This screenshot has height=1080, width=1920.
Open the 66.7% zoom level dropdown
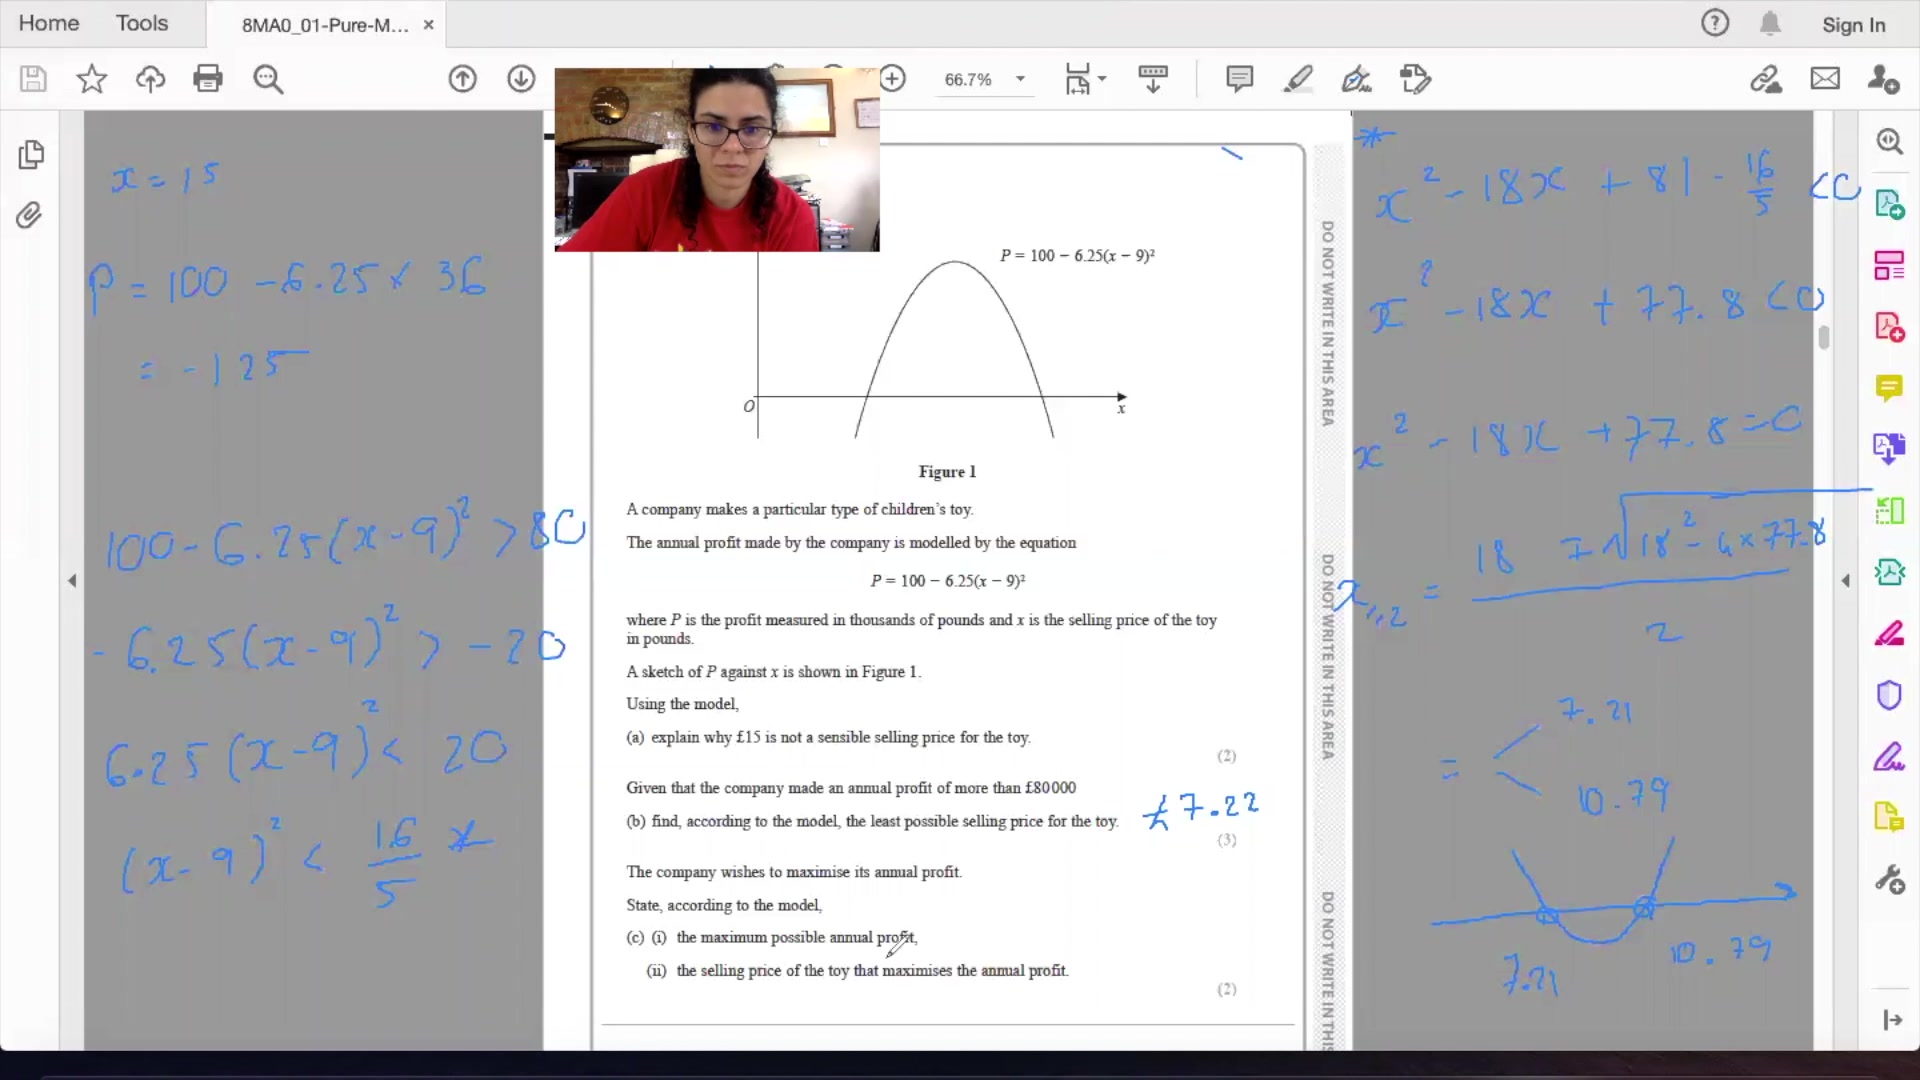tap(1020, 79)
